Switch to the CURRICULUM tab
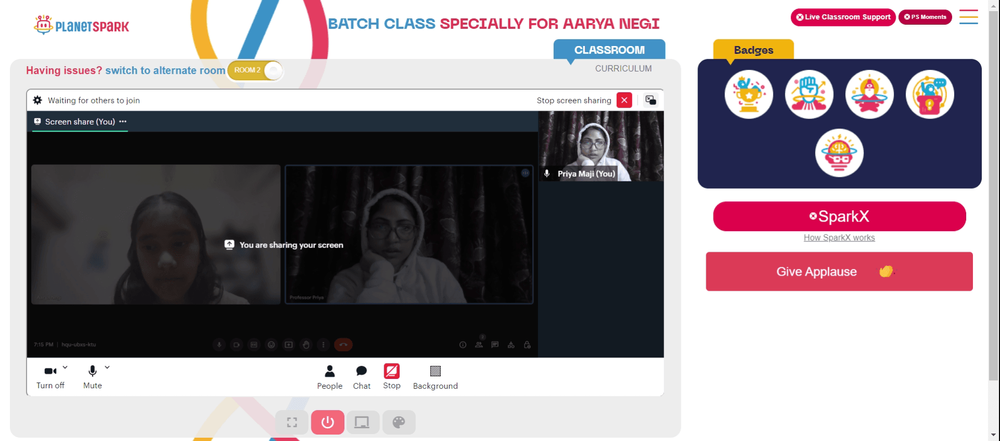Image resolution: width=1000 pixels, height=441 pixels. pos(623,68)
